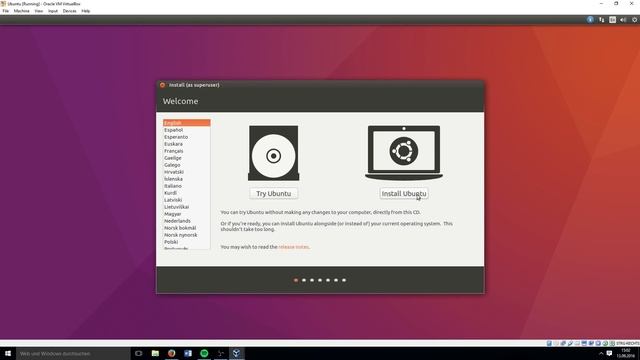Viewport: 640px width, 360px height.
Task: Select Magyar in the language list
Action: pos(187,214)
